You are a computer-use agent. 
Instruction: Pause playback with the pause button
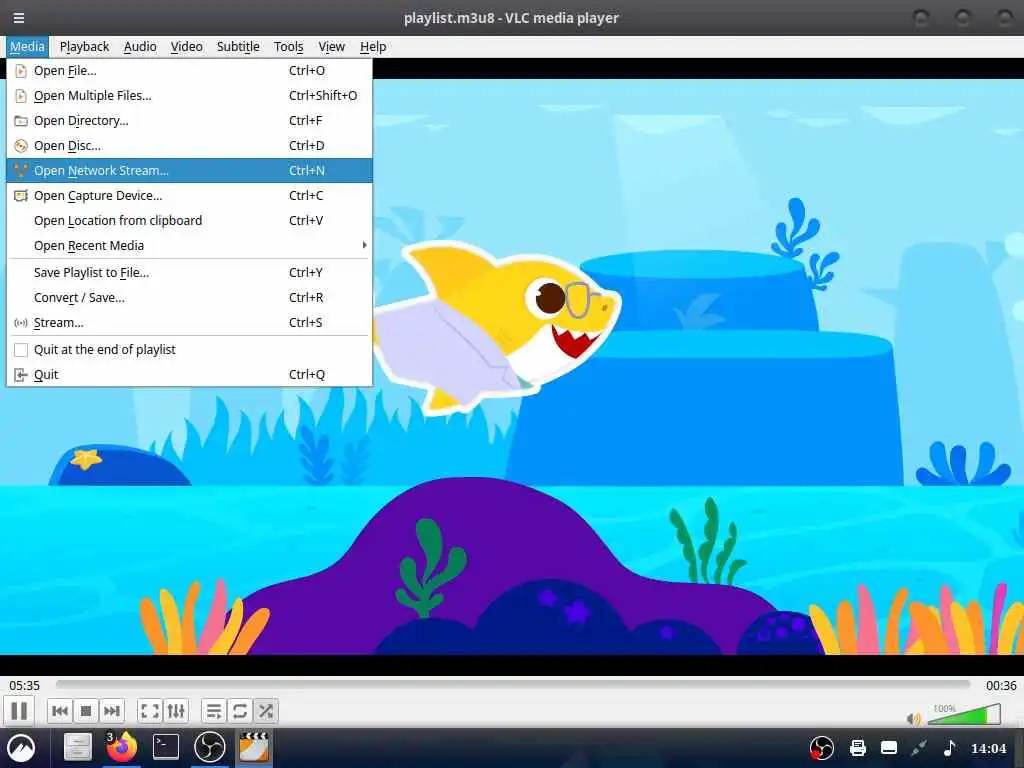click(x=19, y=711)
